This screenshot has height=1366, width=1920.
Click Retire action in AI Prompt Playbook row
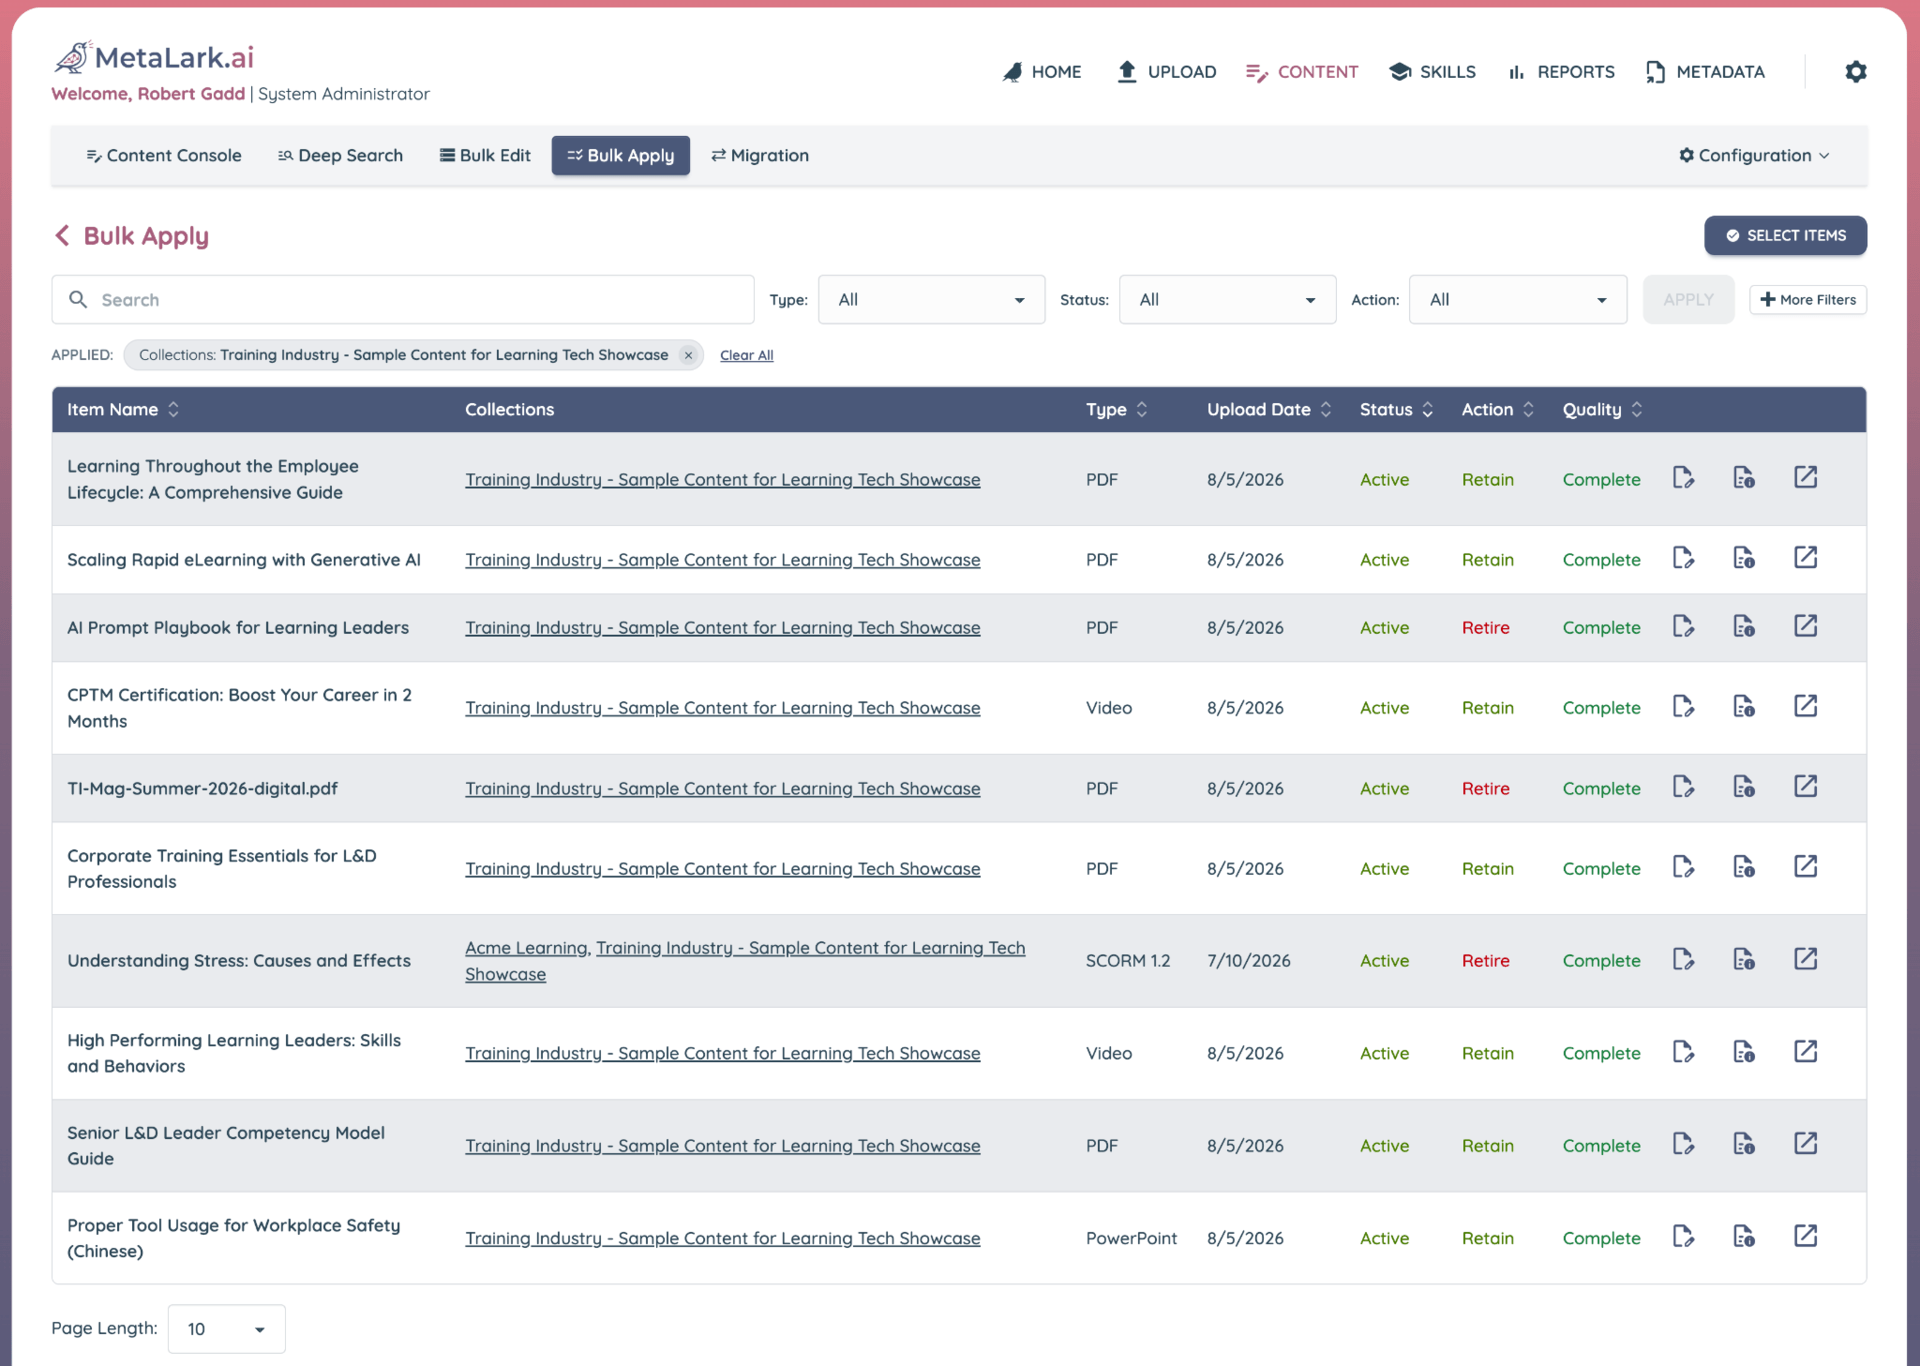(1485, 628)
